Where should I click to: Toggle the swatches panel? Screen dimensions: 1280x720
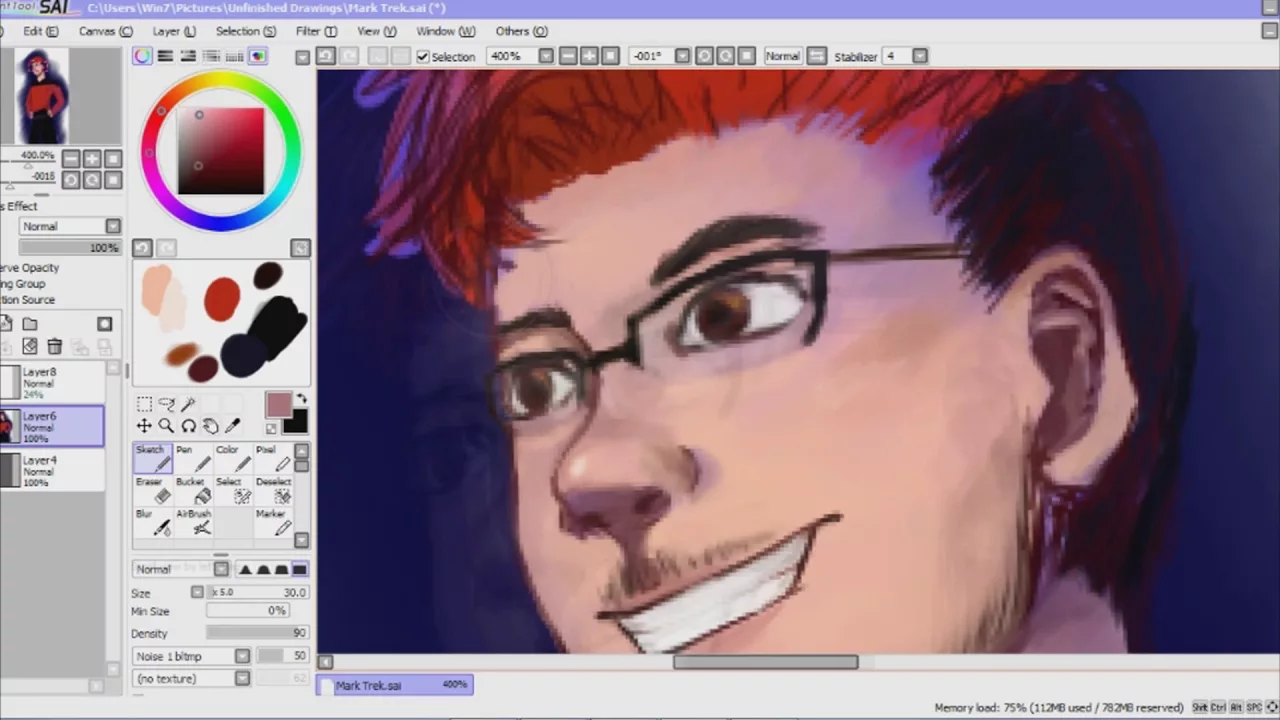[x=234, y=56]
